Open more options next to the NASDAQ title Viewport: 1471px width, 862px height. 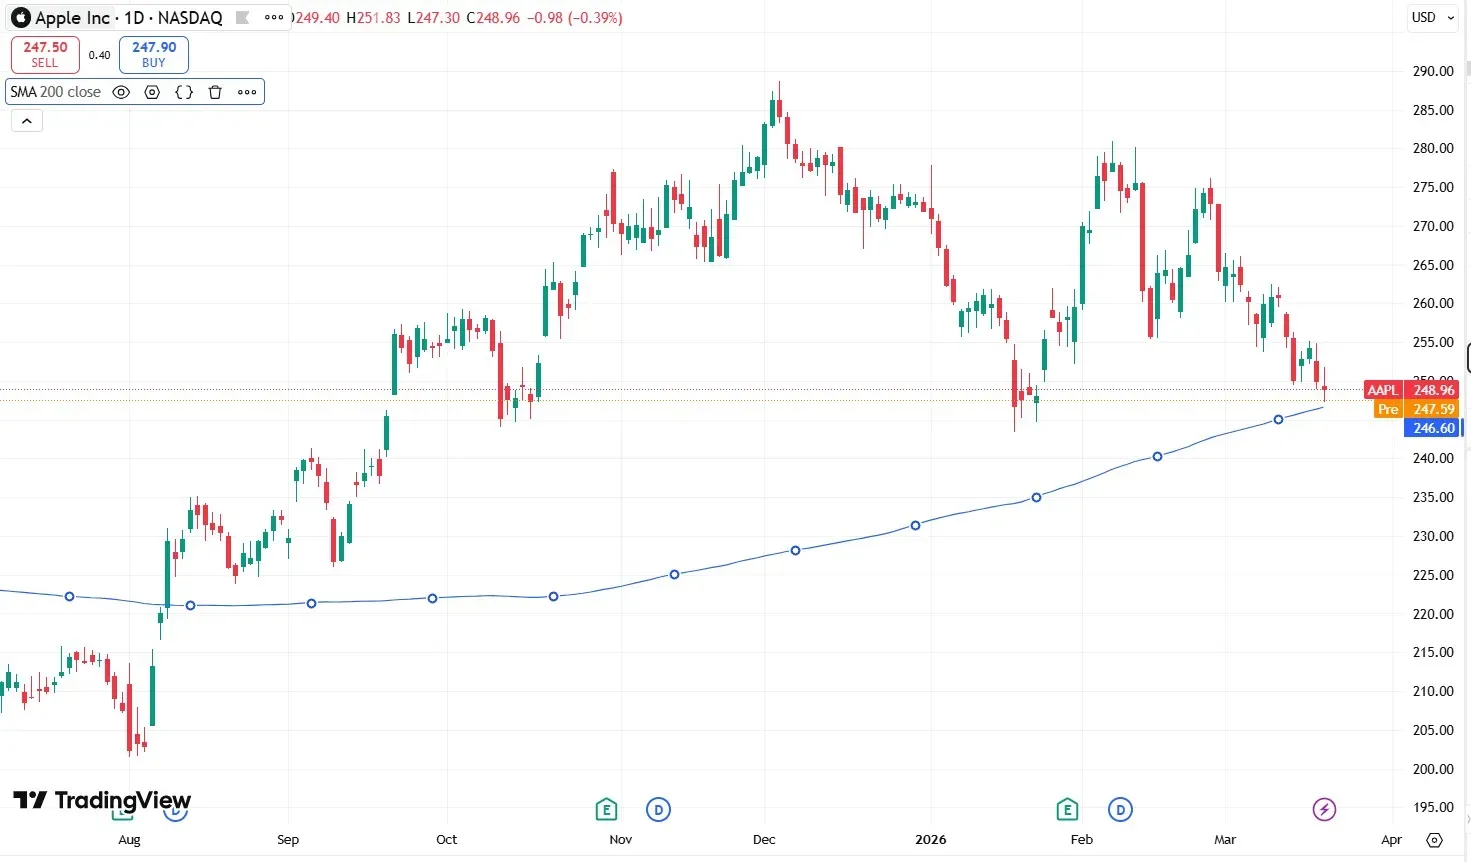click(273, 17)
